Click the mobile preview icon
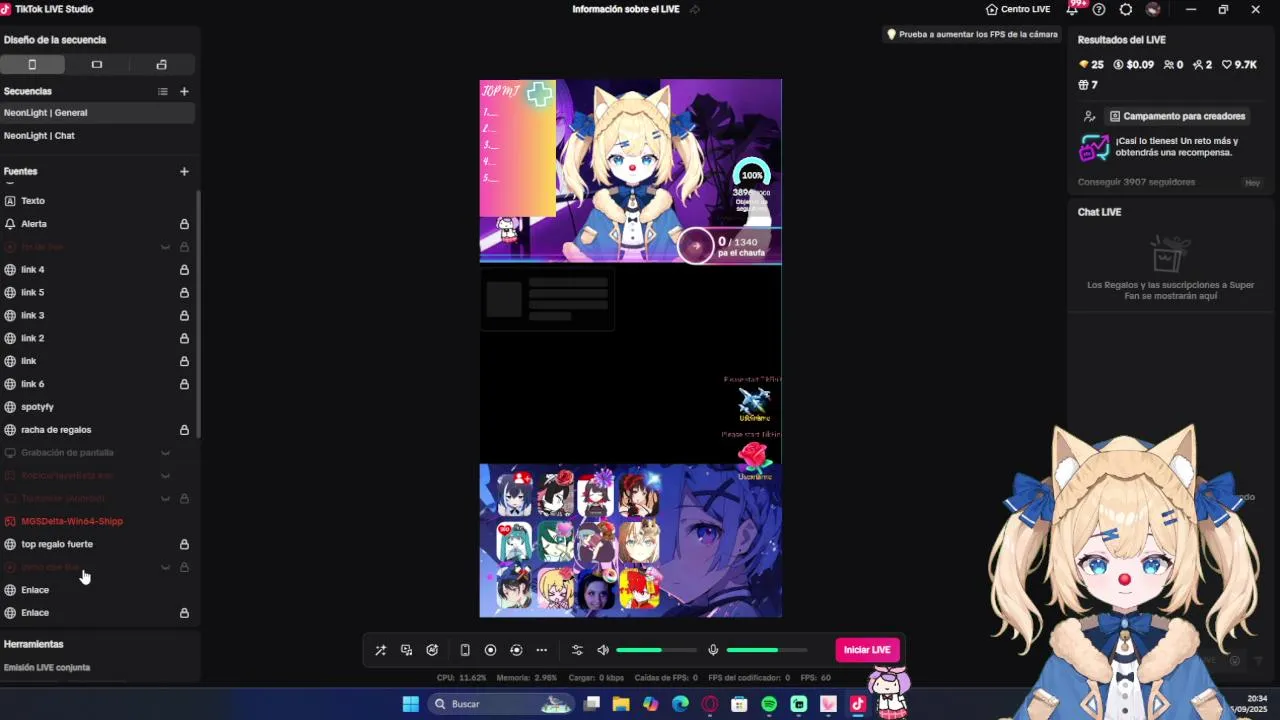 coord(465,650)
